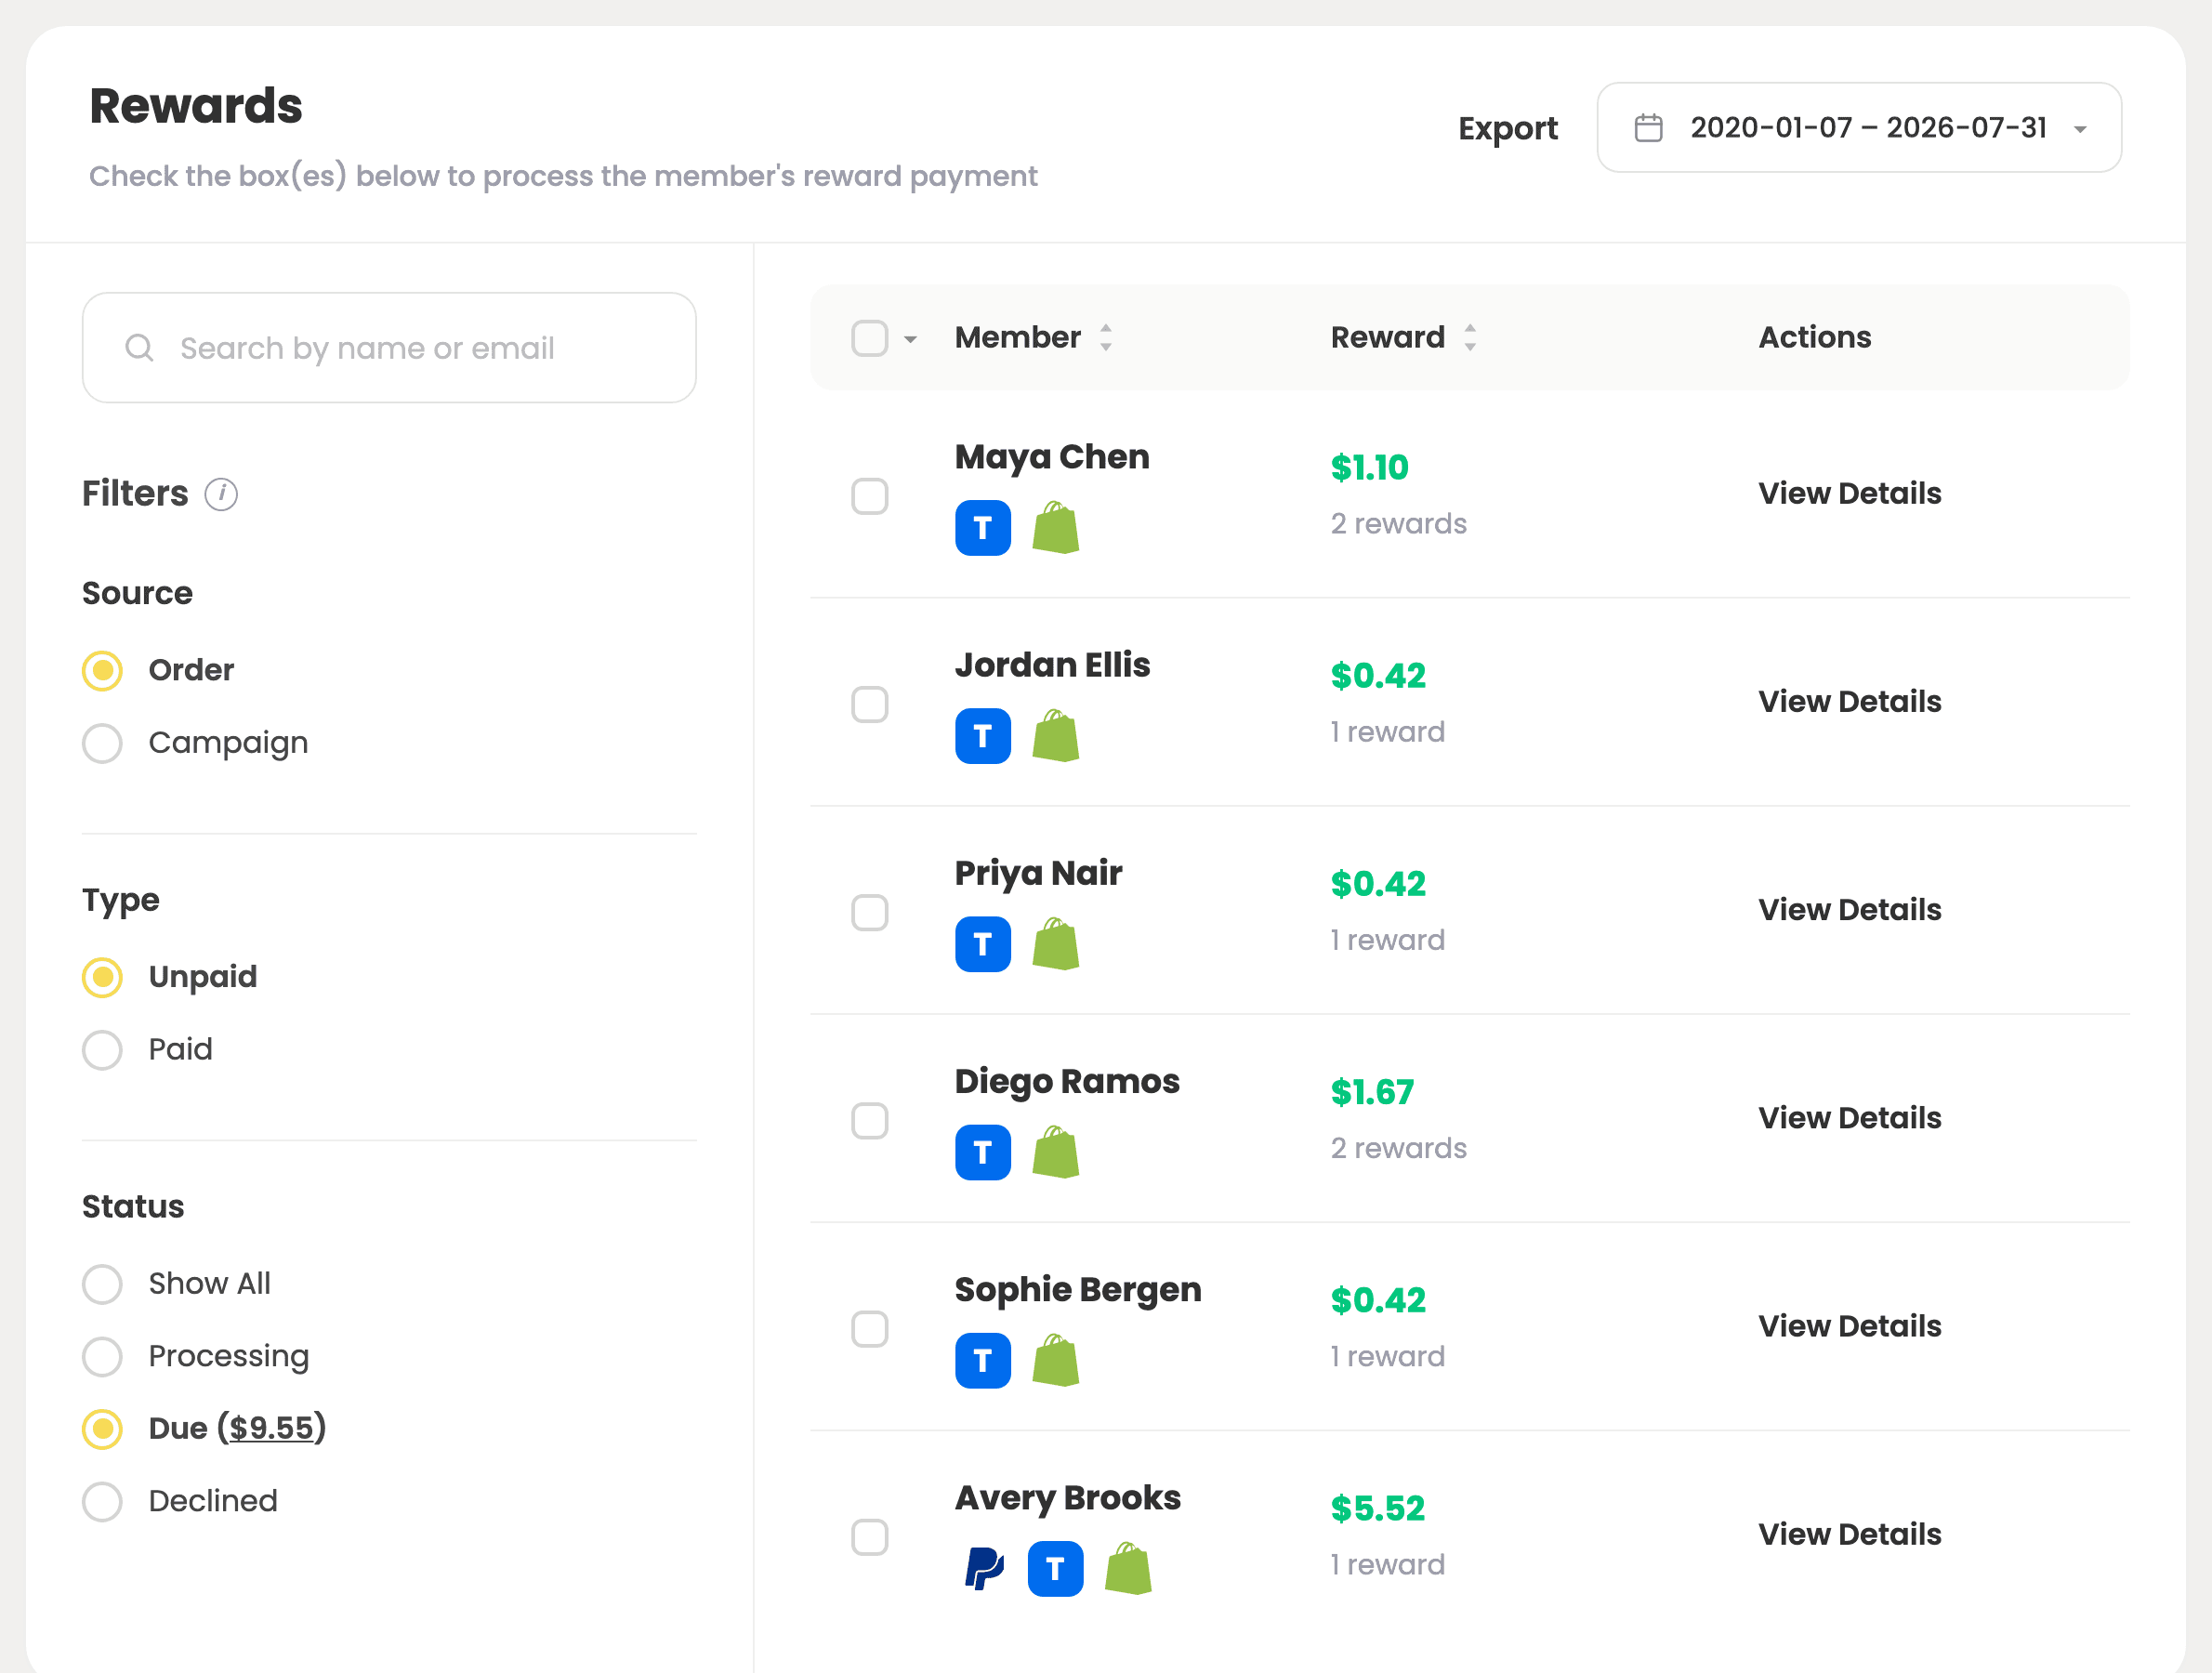
Task: Click the Shopify bag icon under Jordan Ellis
Action: [x=1055, y=735]
